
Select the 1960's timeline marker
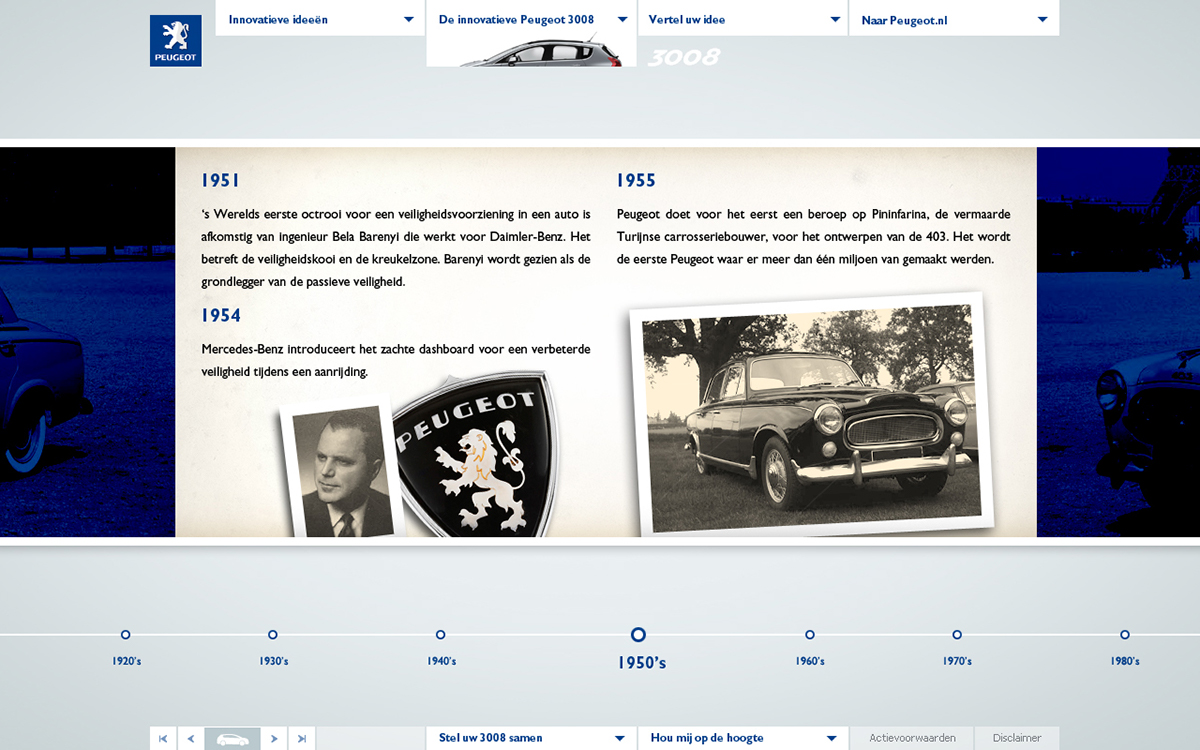[x=809, y=634]
